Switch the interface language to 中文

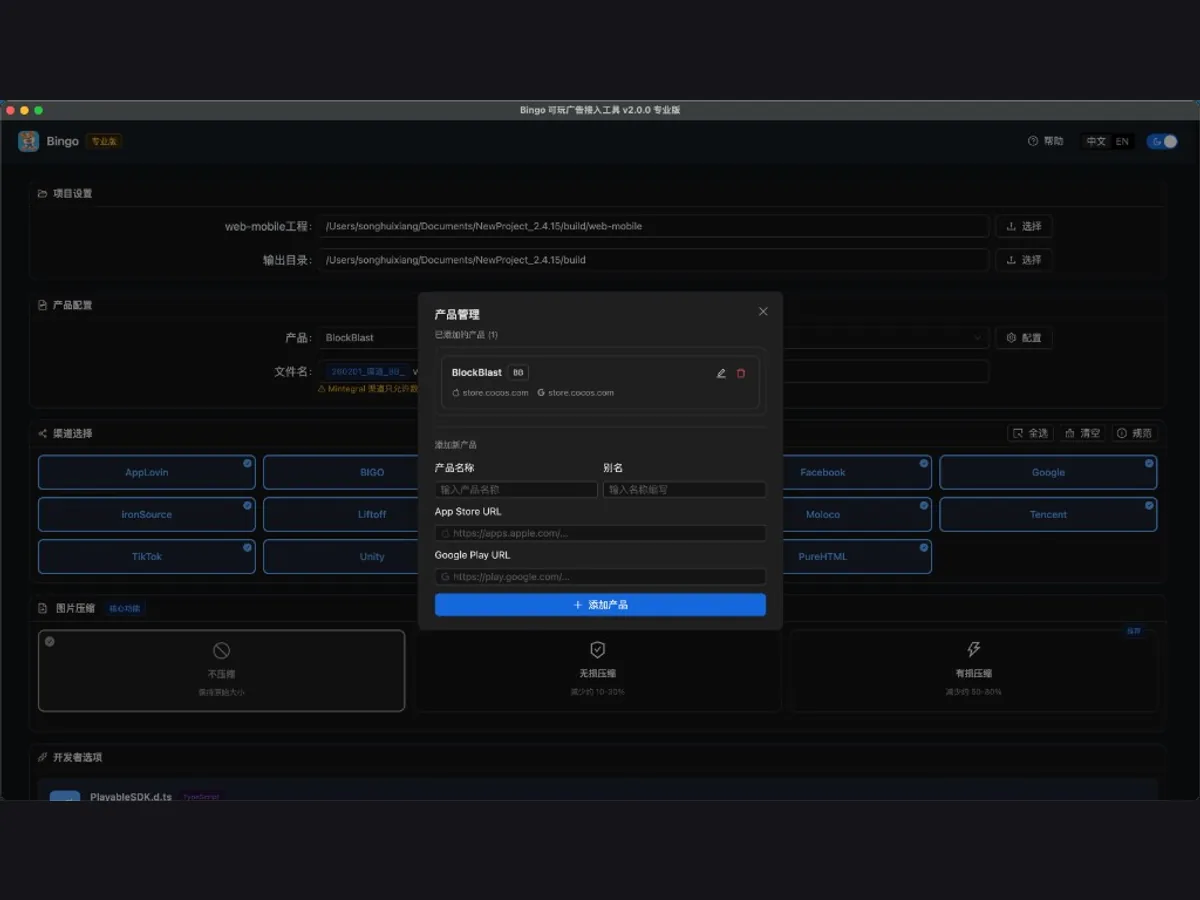[x=1096, y=141]
